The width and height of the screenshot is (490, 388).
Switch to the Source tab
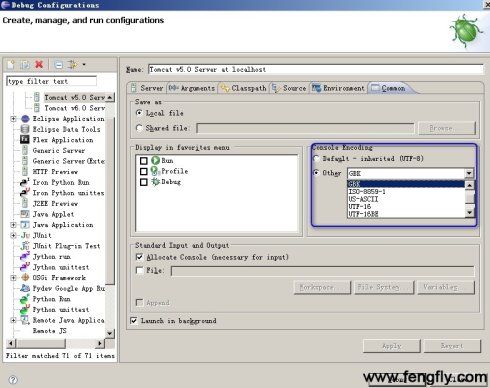289,88
